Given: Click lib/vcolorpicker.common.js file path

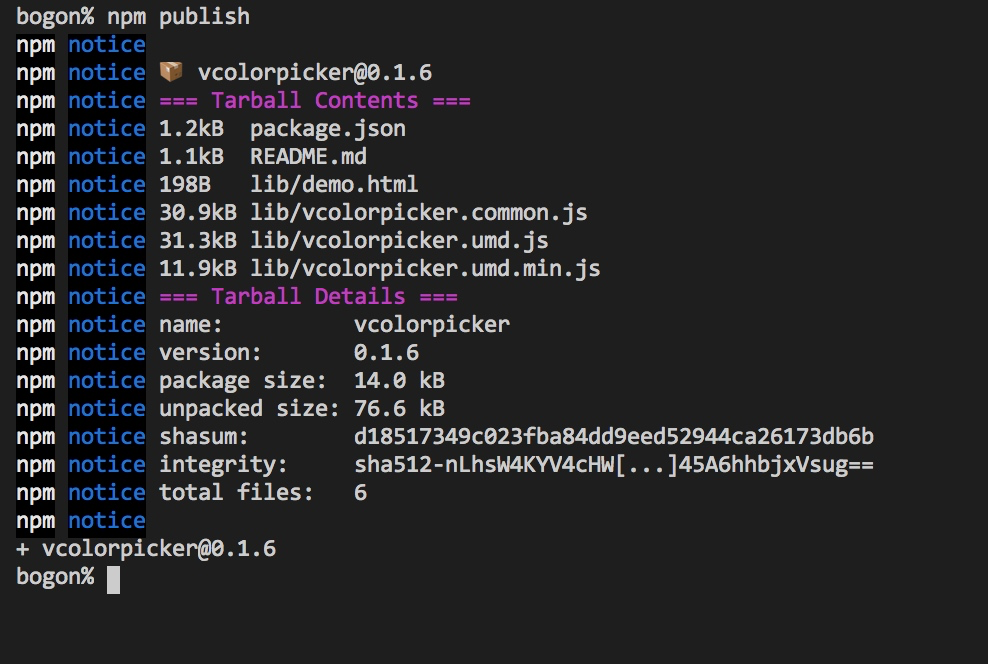Looking at the screenshot, I should click(x=418, y=213).
